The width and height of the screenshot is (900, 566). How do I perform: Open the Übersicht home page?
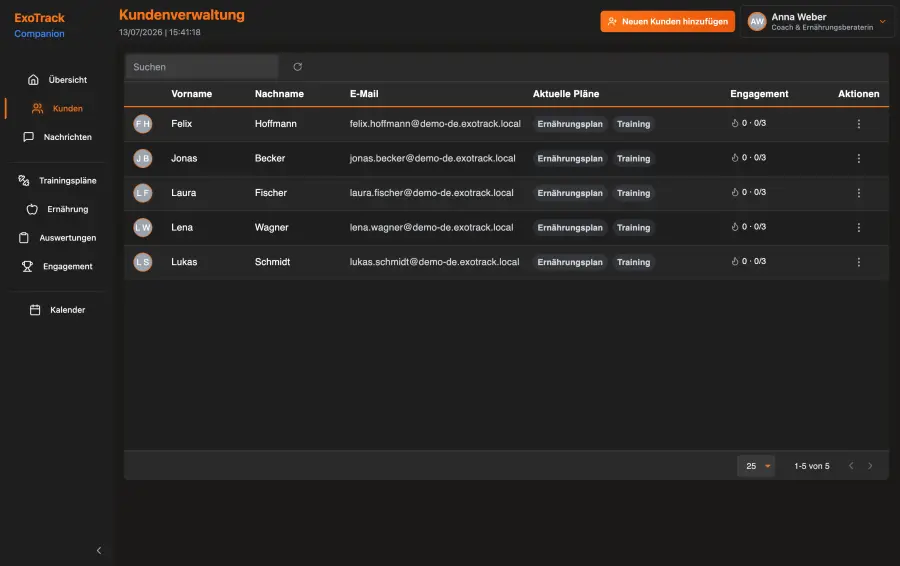tap(57, 80)
